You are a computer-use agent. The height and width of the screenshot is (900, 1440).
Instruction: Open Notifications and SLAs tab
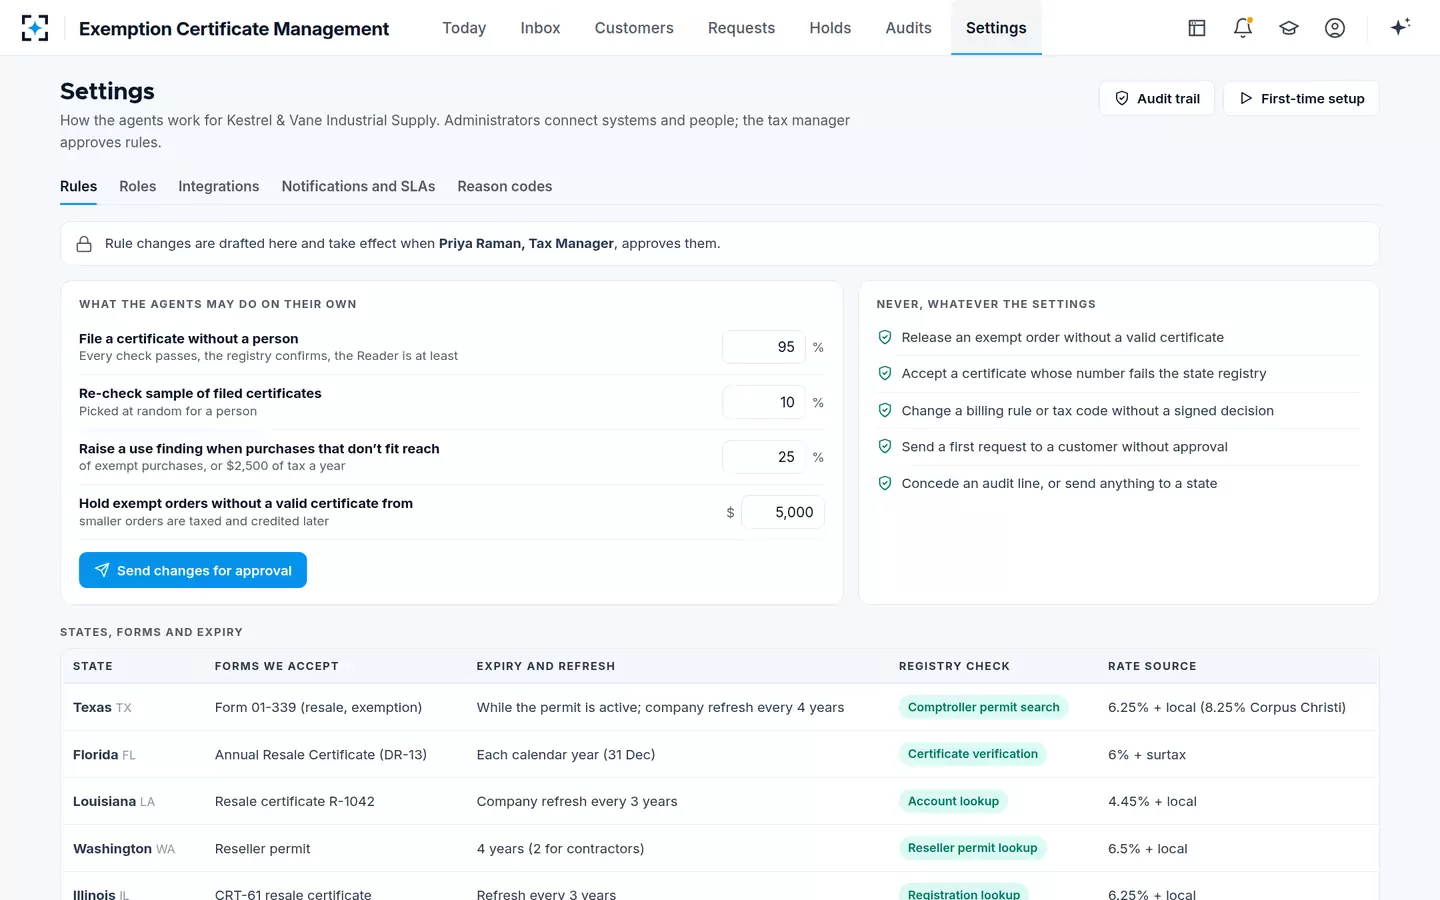tap(358, 186)
